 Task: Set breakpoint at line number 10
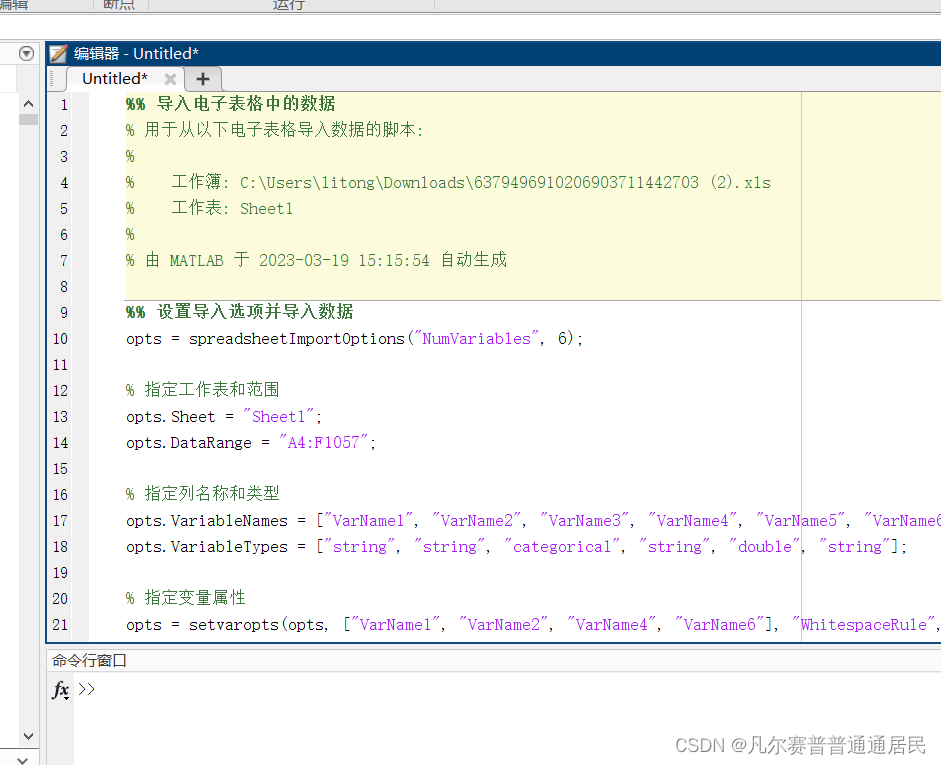tap(63, 339)
